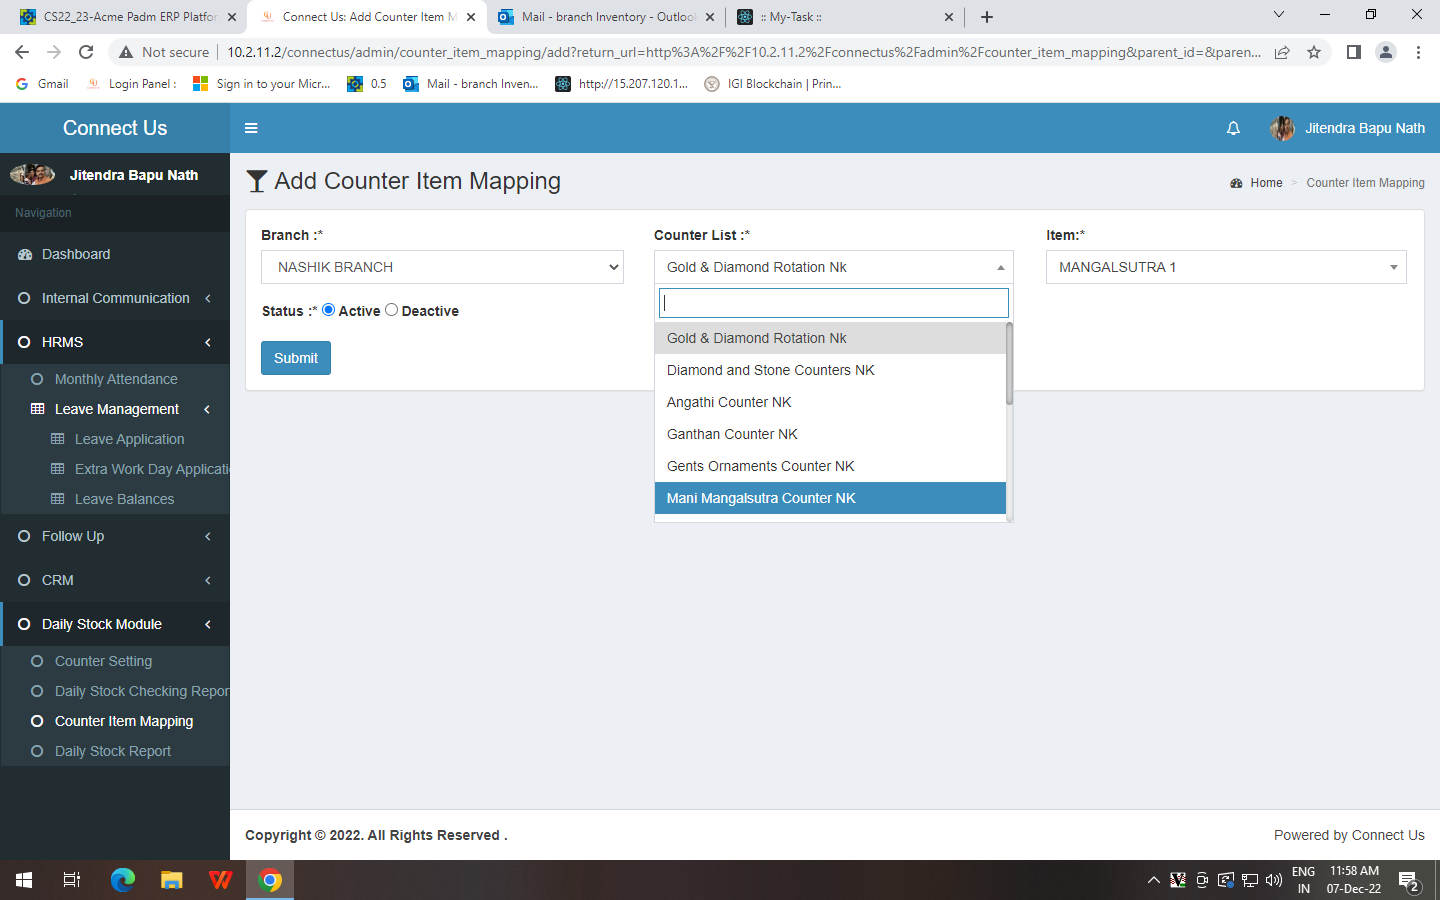Click the counter list search input field
This screenshot has height=900, width=1440.
point(834,303)
